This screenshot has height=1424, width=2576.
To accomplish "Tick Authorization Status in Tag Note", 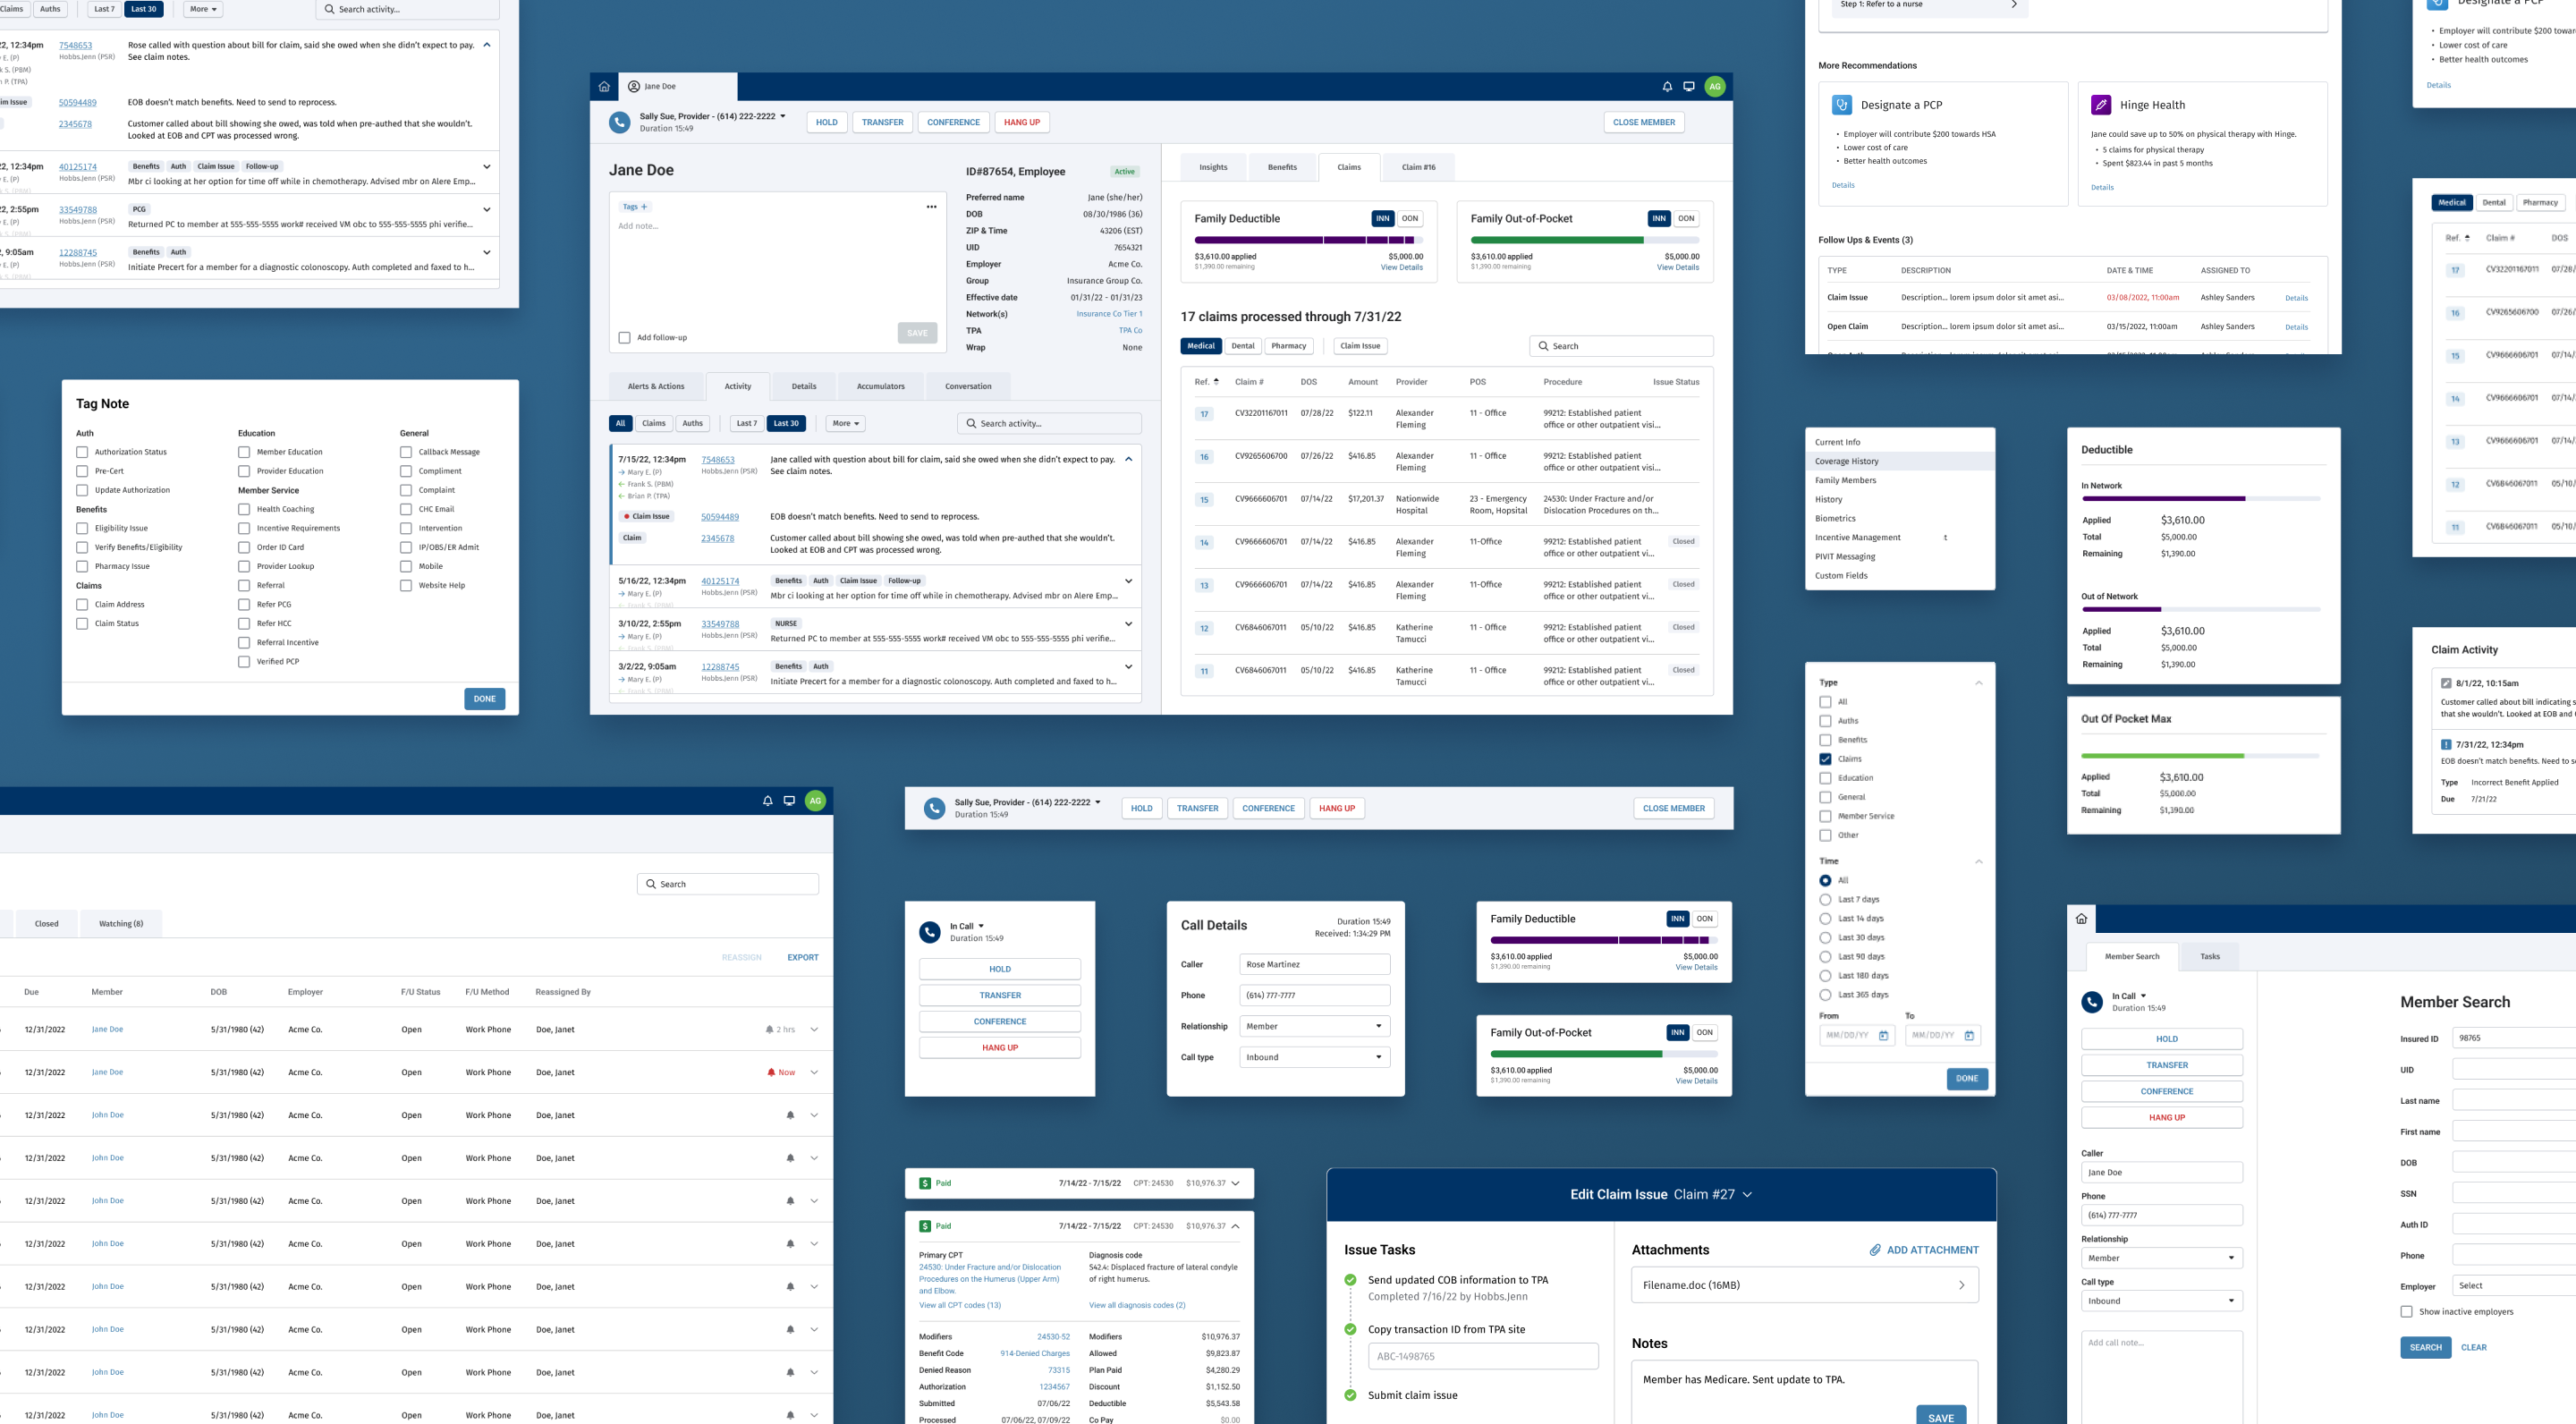I will 82,452.
